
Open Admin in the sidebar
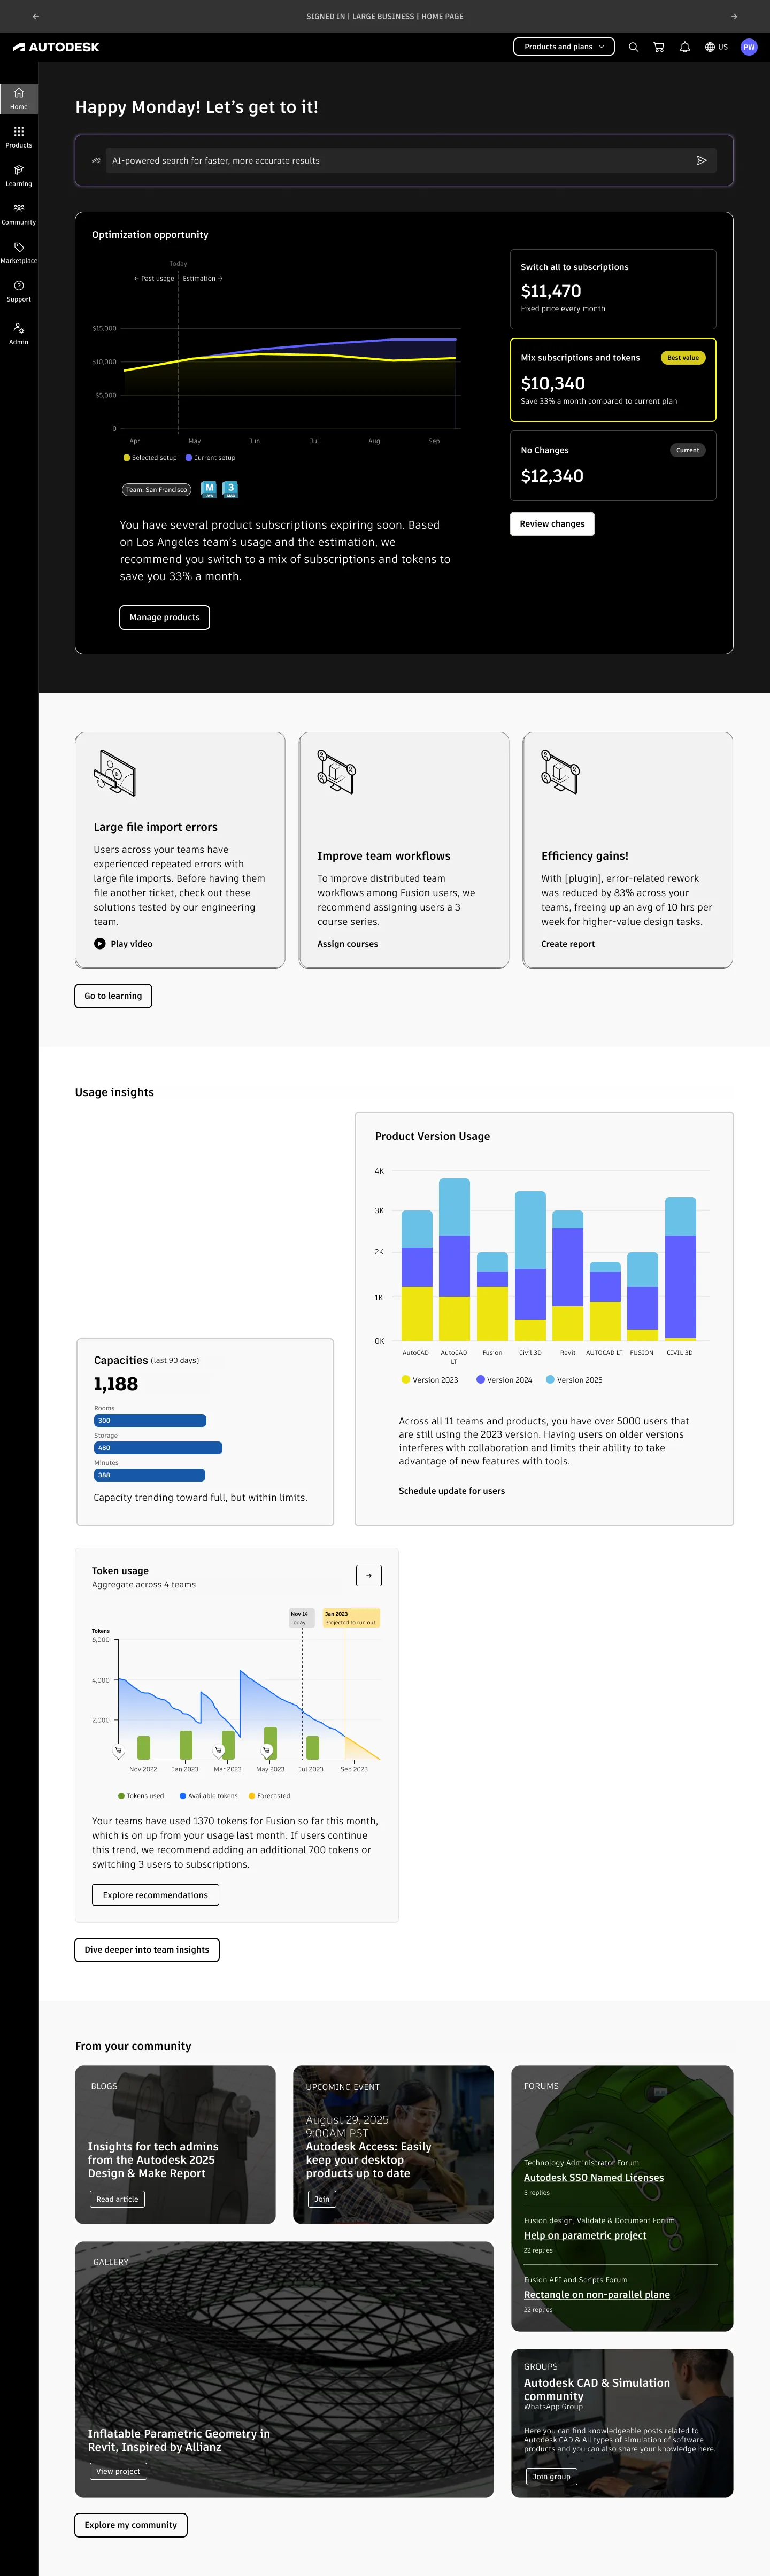coord(19,333)
